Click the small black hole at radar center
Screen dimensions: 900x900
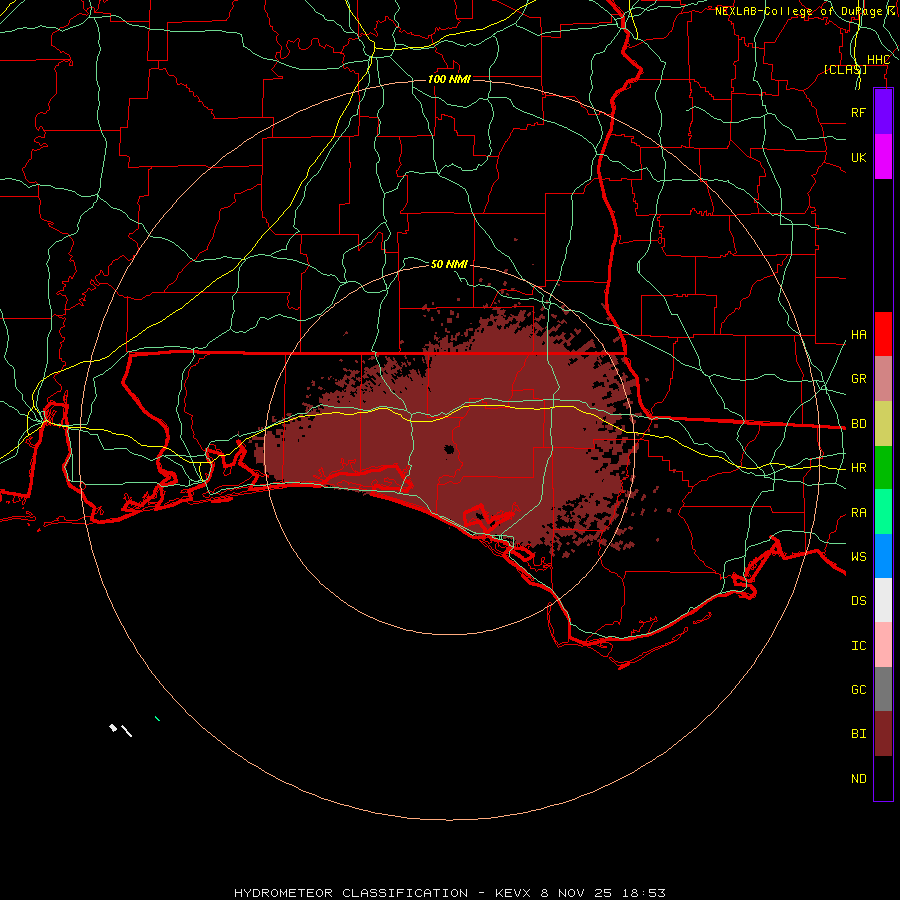click(x=449, y=449)
